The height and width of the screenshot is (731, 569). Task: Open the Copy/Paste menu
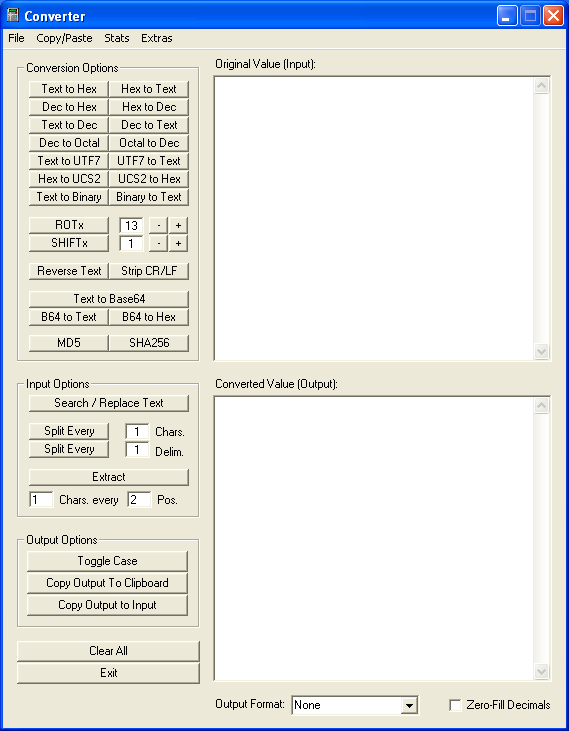pyautogui.click(x=64, y=38)
